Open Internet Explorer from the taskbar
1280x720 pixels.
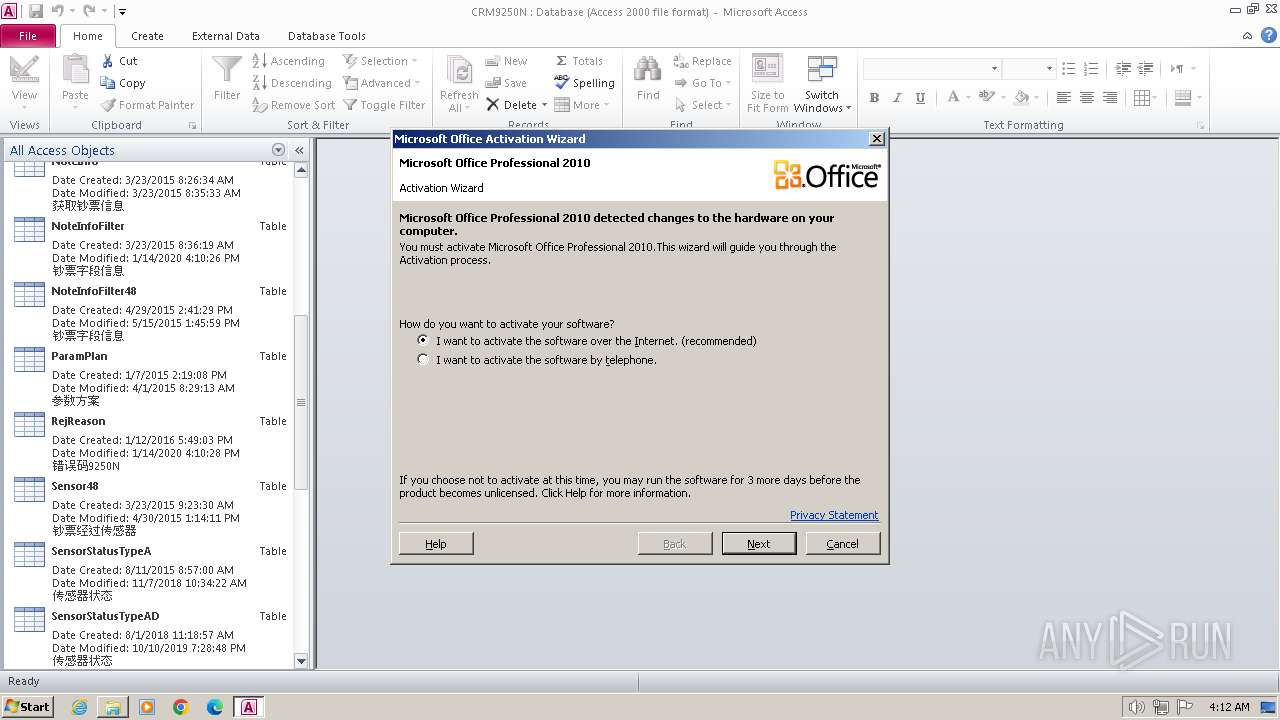79,707
